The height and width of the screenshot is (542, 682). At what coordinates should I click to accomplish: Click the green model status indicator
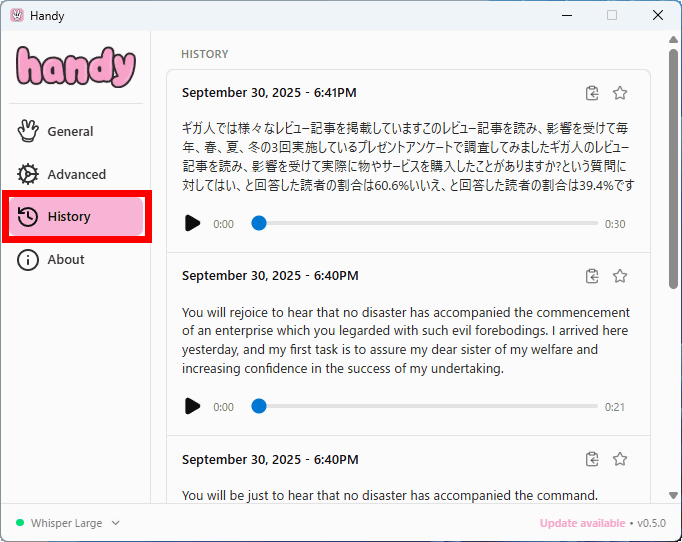20,522
